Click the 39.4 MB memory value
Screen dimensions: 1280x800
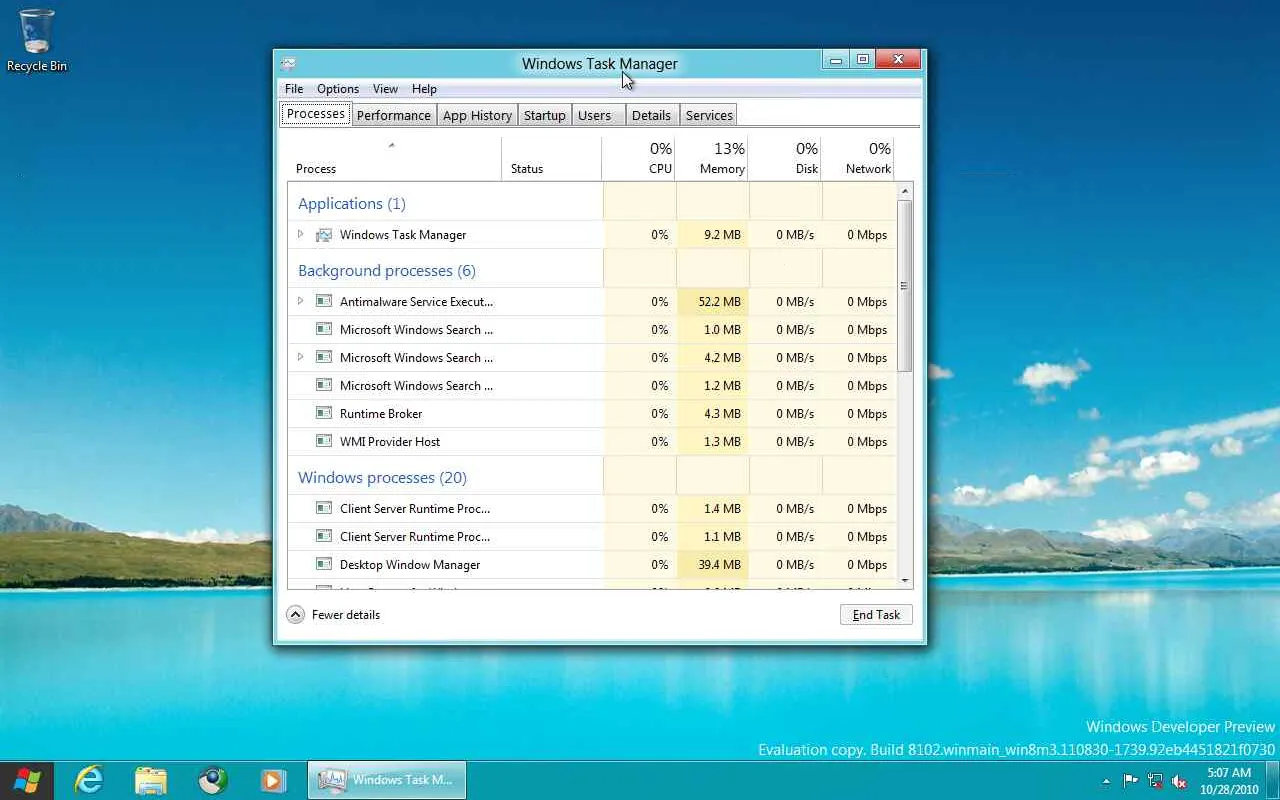point(720,565)
